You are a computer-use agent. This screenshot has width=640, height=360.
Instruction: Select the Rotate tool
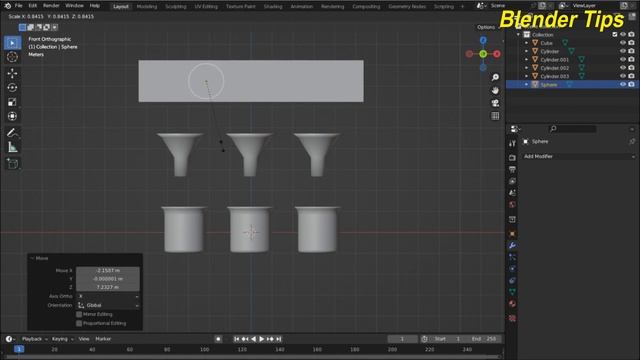pyautogui.click(x=12, y=87)
